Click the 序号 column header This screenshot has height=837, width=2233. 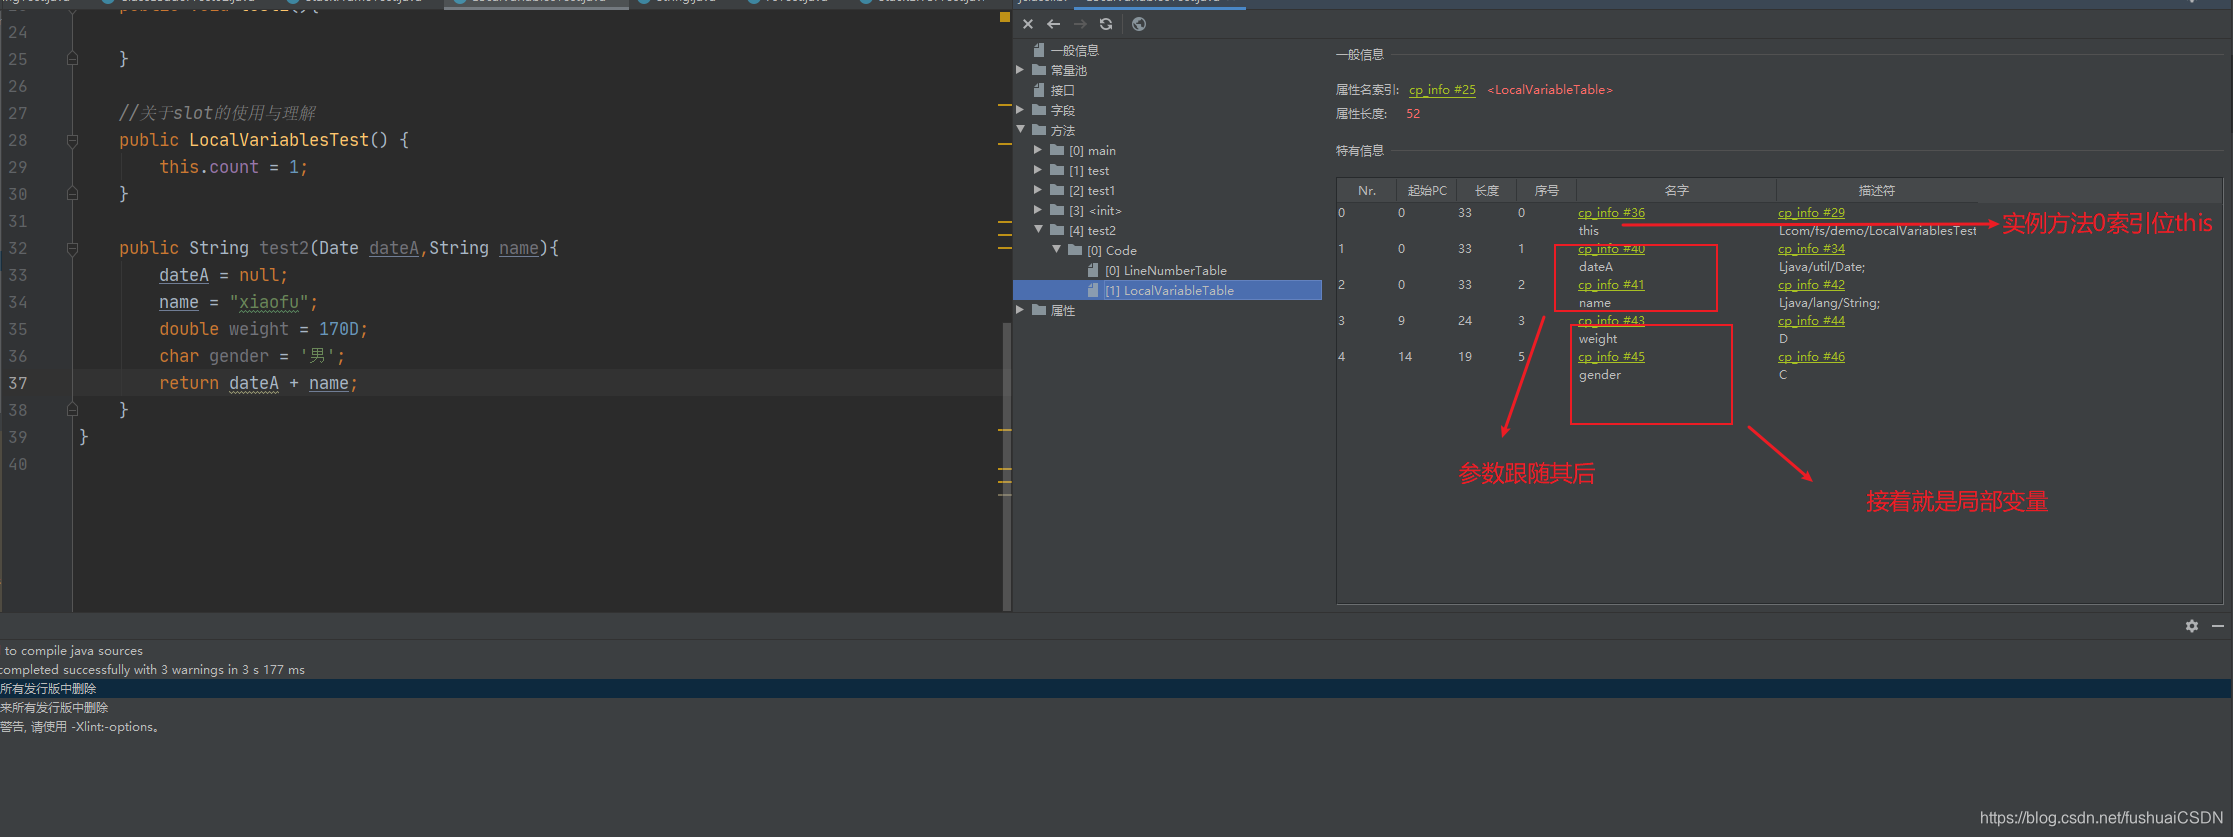tap(1547, 190)
